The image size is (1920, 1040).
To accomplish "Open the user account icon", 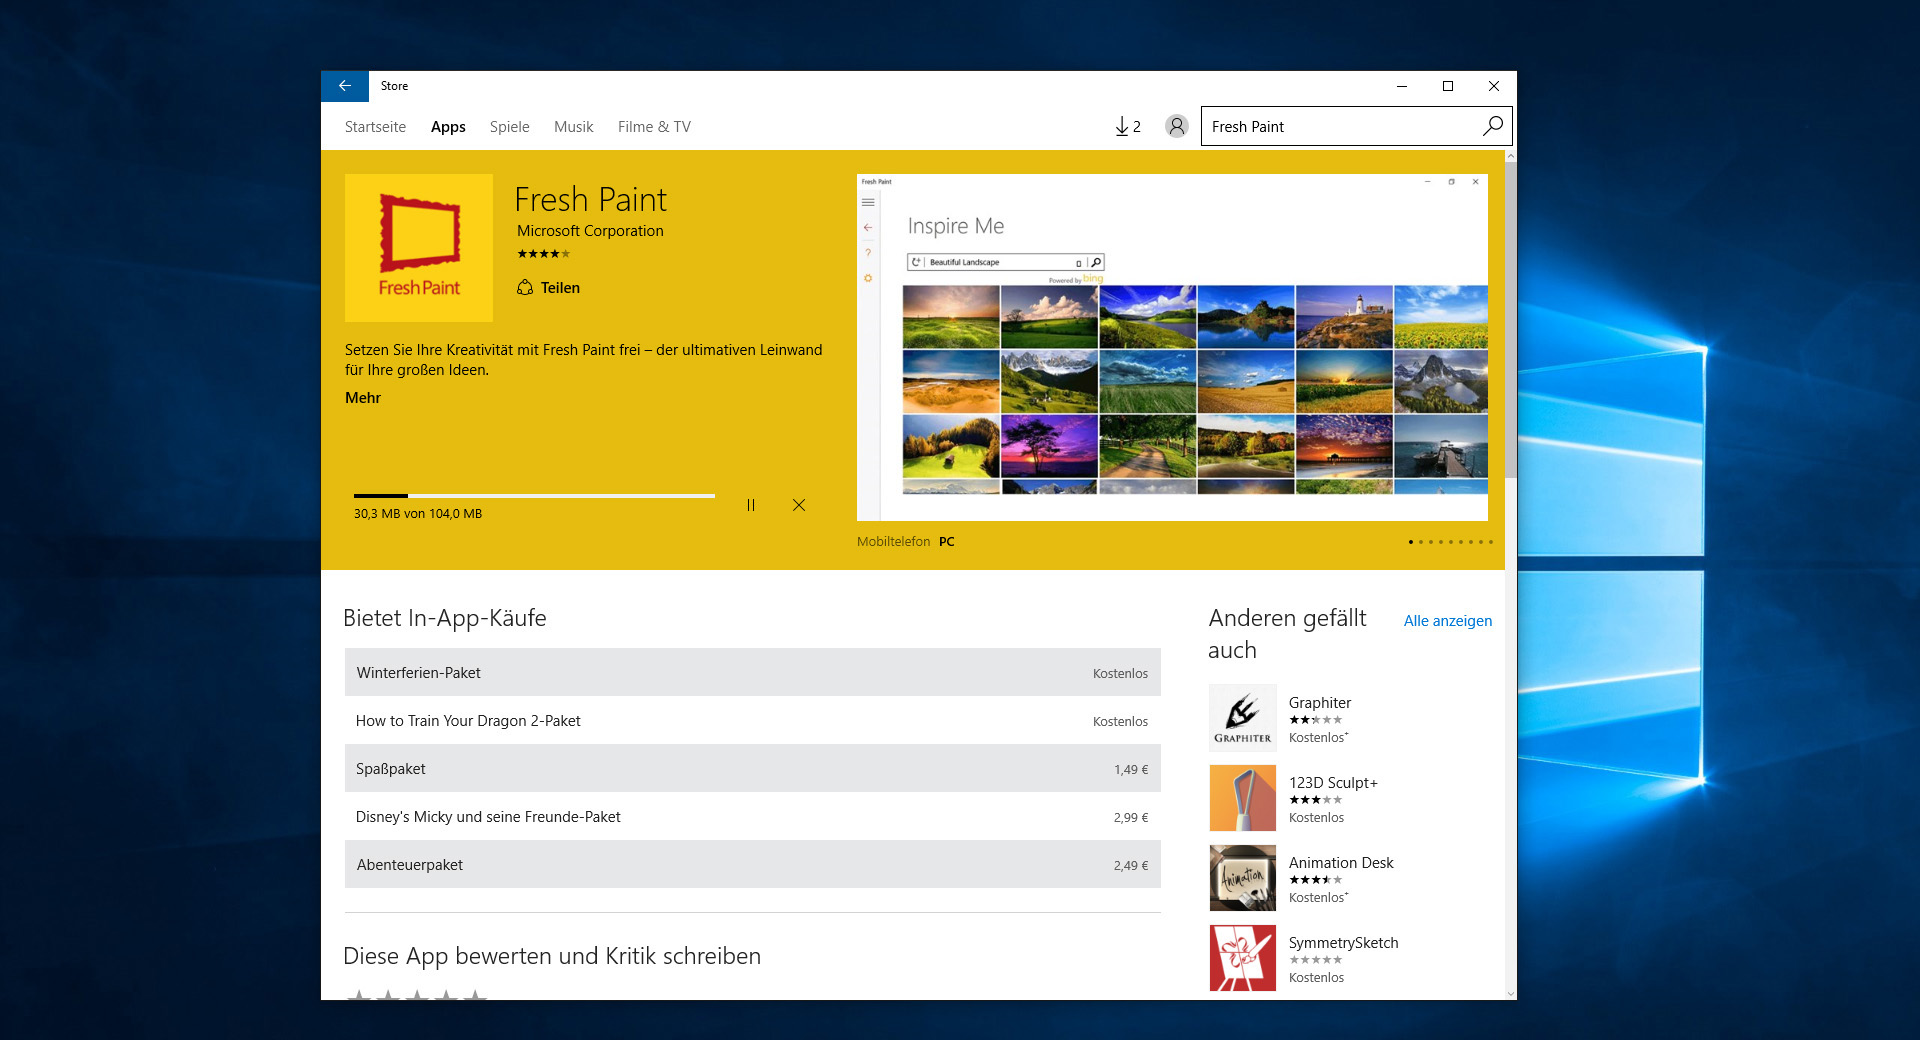I will pos(1176,127).
